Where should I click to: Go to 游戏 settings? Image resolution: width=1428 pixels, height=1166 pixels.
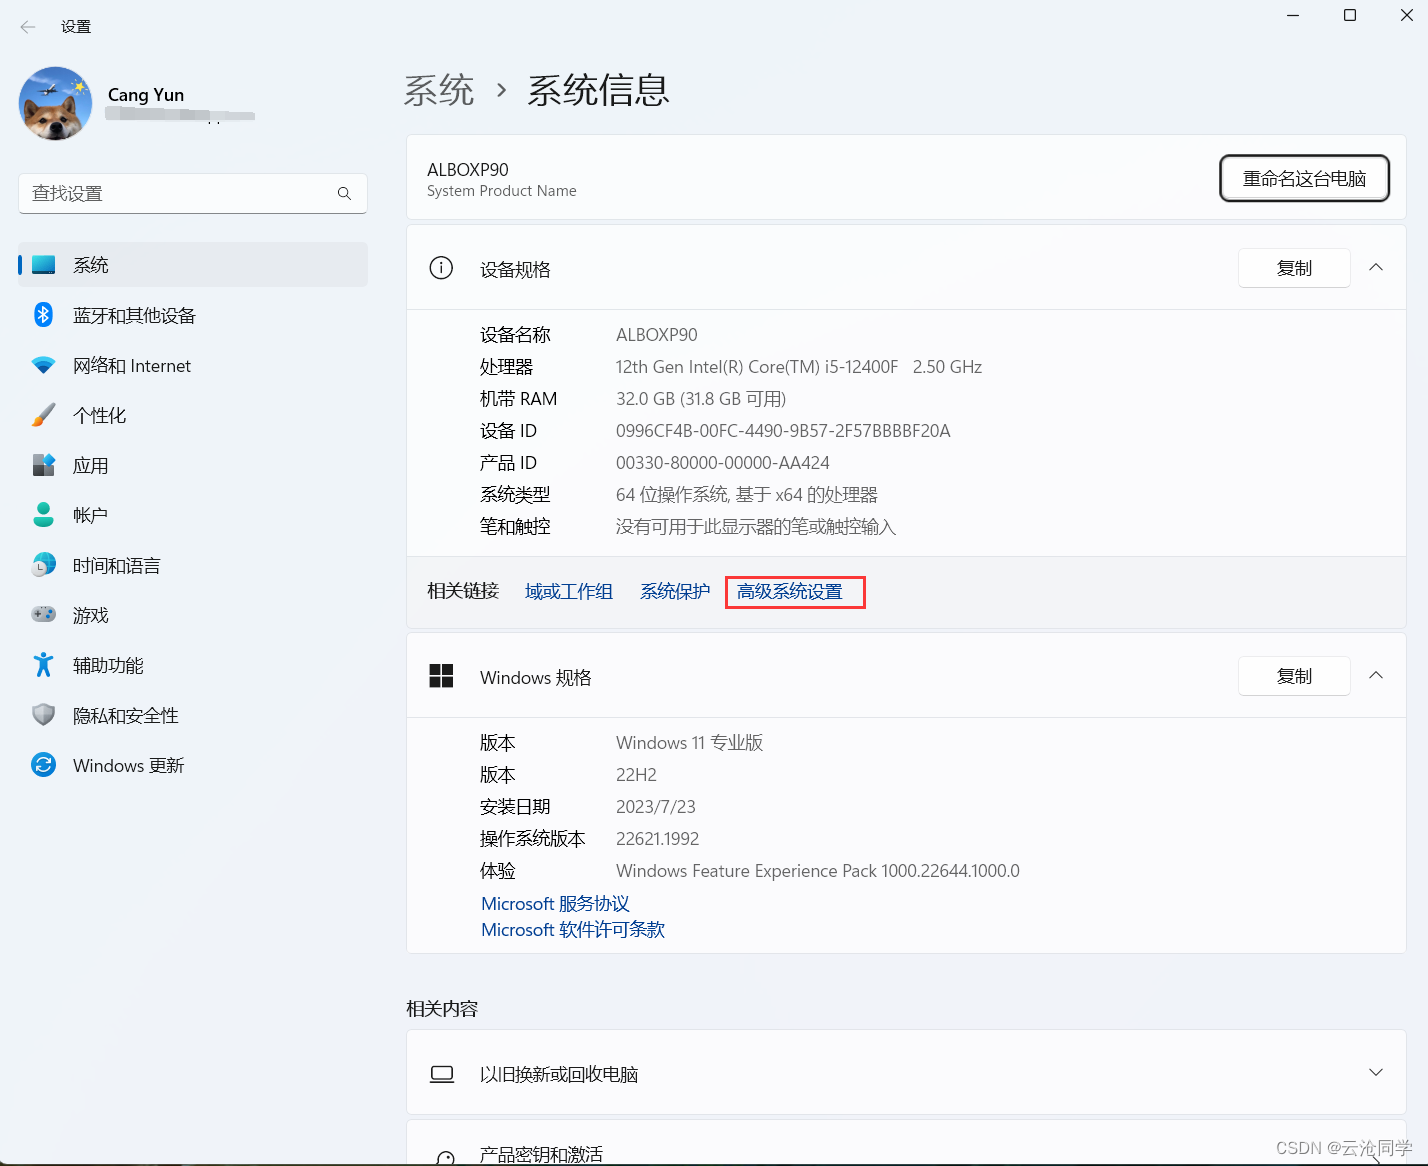tap(193, 615)
